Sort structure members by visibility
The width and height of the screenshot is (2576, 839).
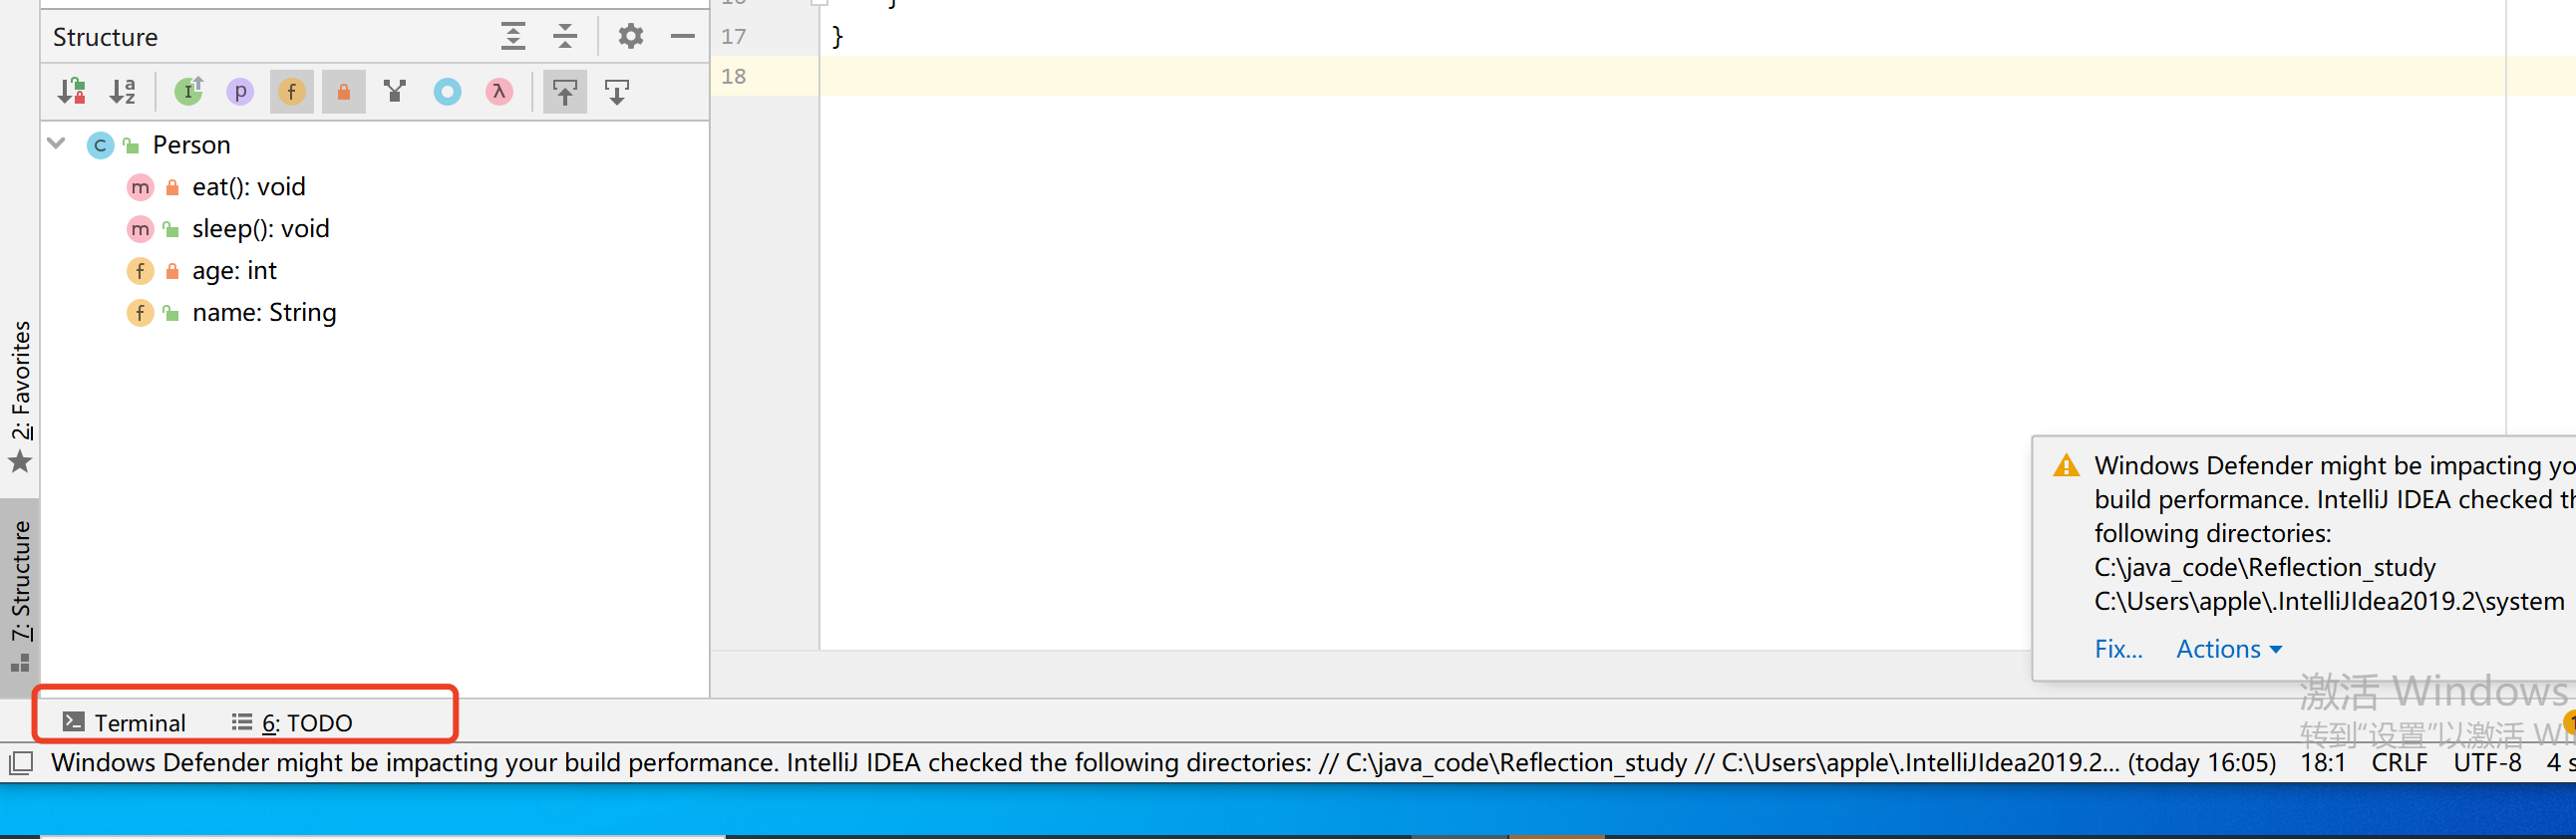point(71,92)
